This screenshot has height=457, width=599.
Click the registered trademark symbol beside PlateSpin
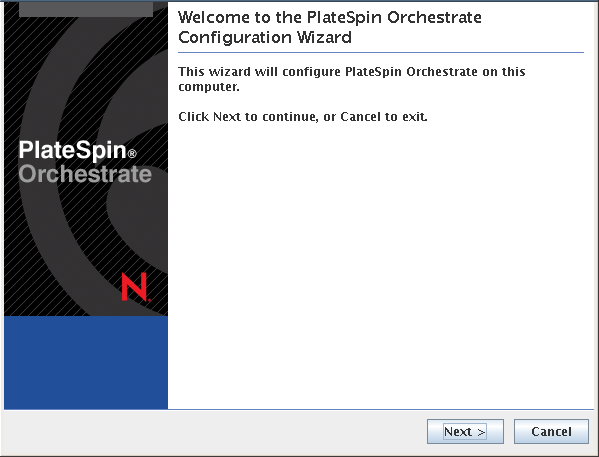(132, 154)
